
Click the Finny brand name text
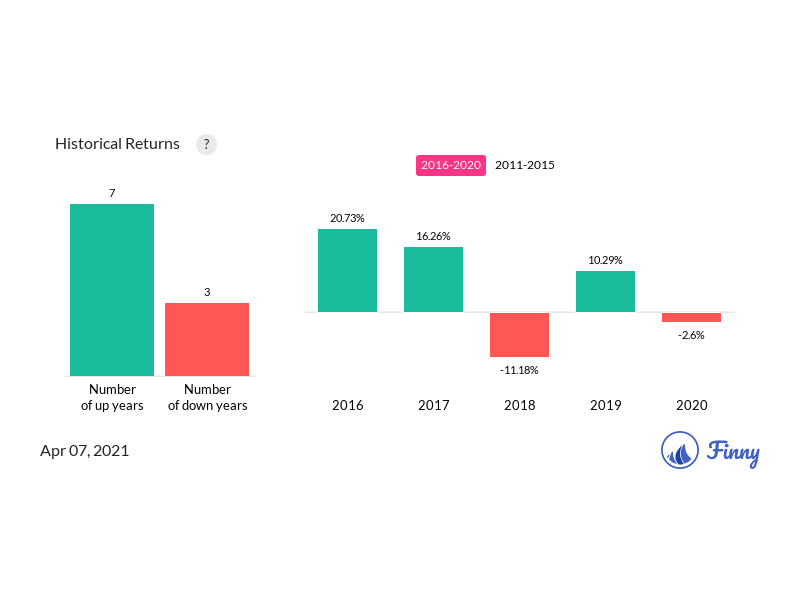click(733, 453)
